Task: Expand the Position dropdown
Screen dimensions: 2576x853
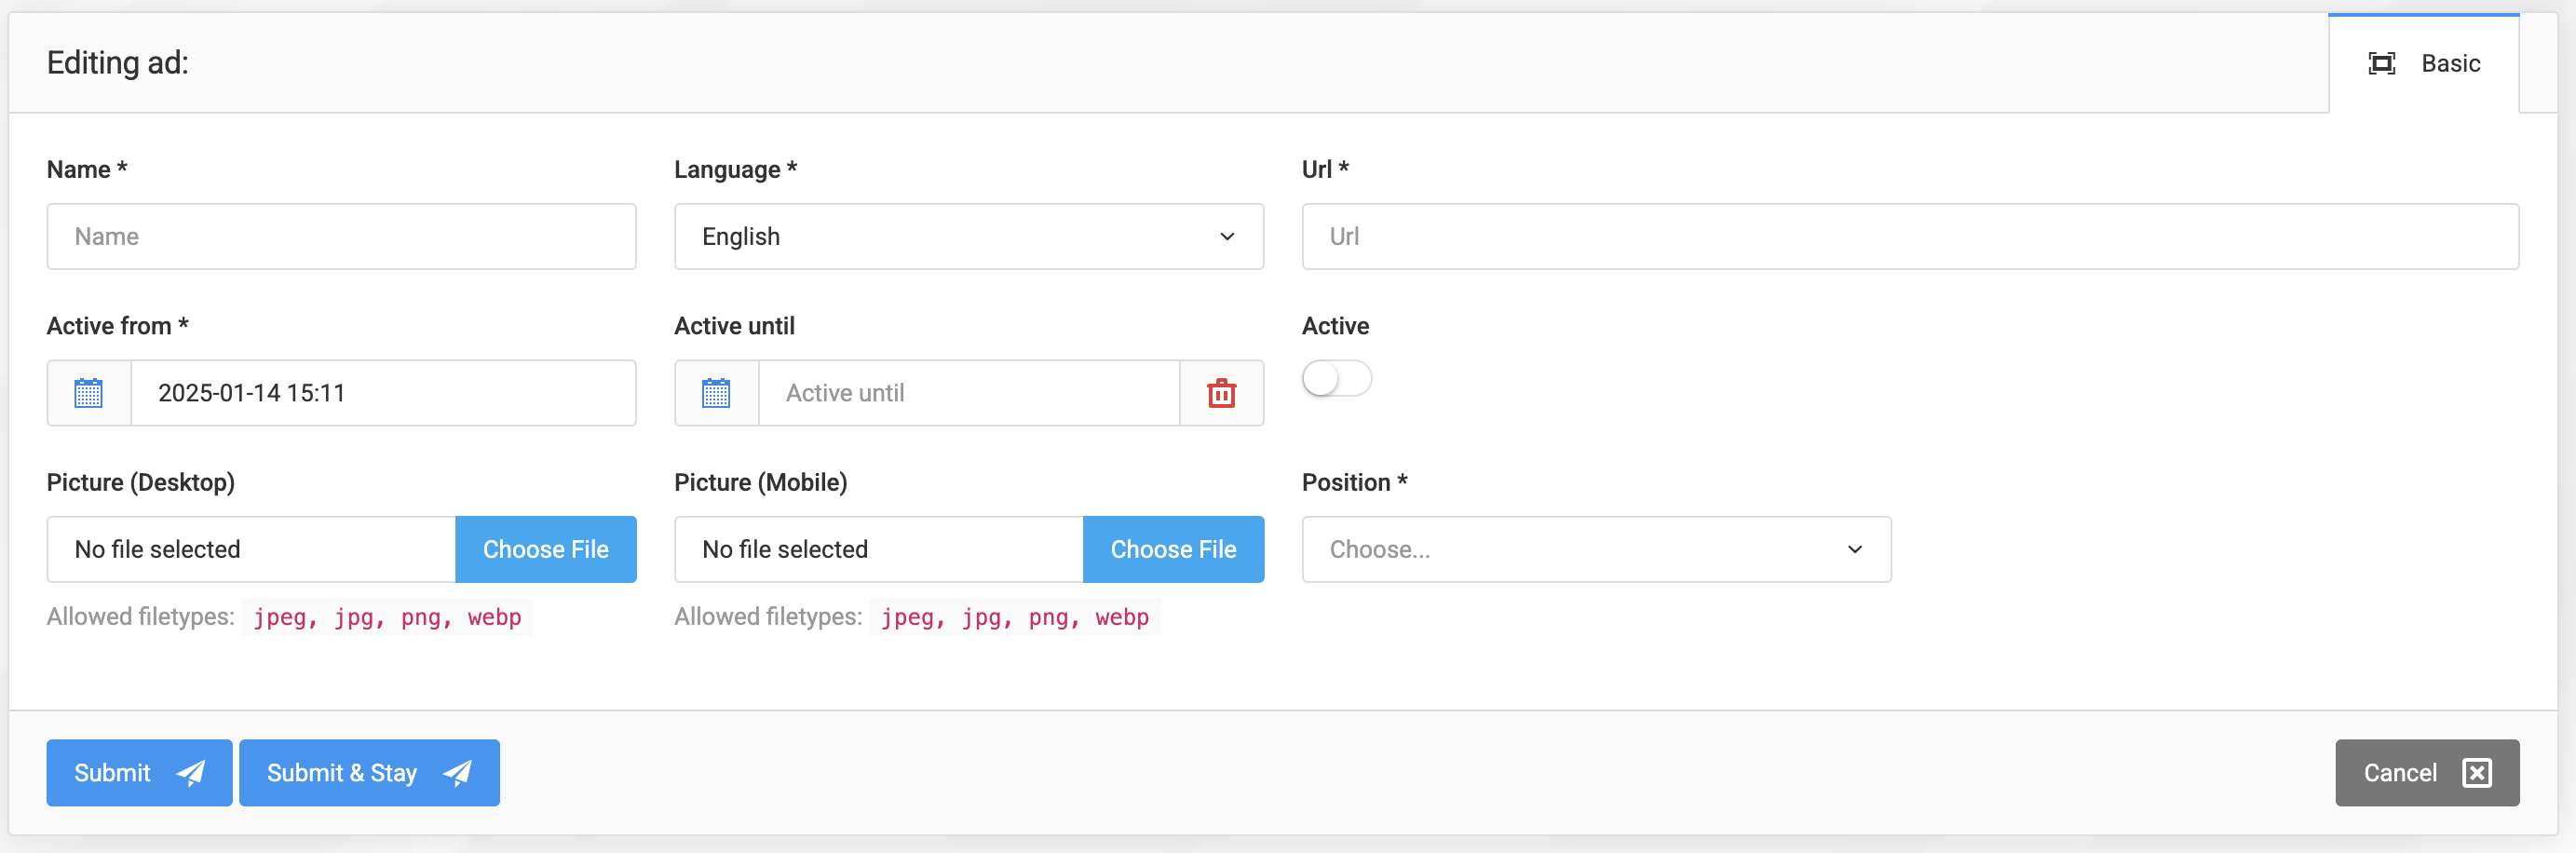Action: click(1596, 550)
